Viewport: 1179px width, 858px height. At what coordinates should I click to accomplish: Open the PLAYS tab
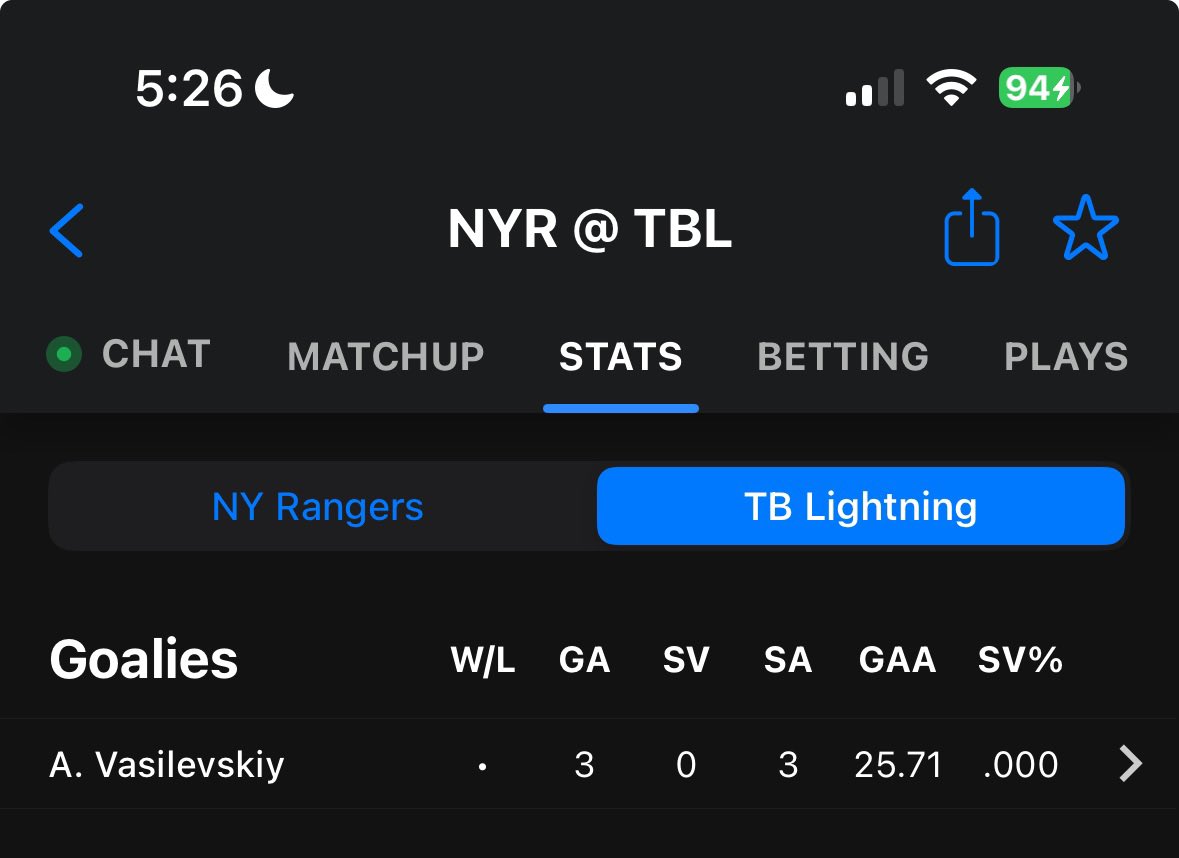point(1066,356)
